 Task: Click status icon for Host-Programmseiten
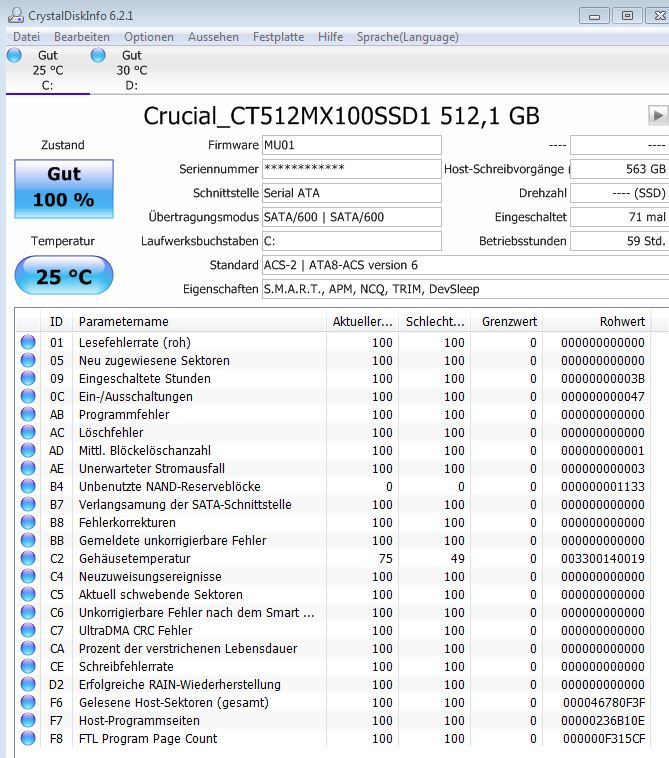(x=28, y=720)
